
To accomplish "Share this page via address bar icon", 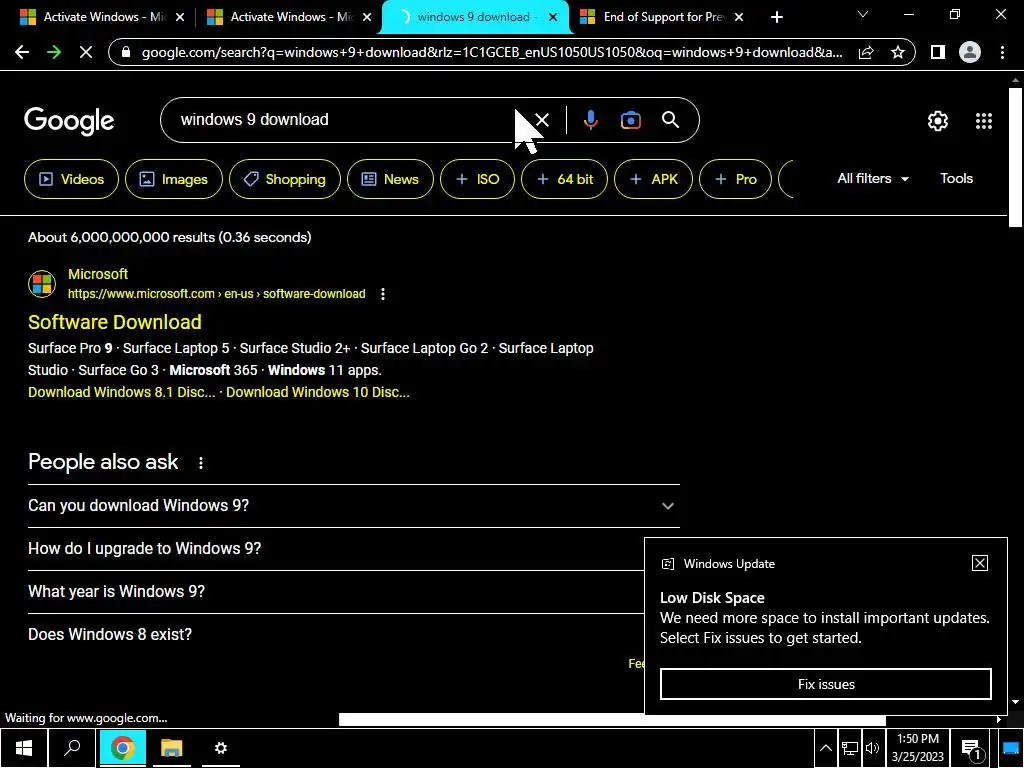I will pyautogui.click(x=866, y=52).
